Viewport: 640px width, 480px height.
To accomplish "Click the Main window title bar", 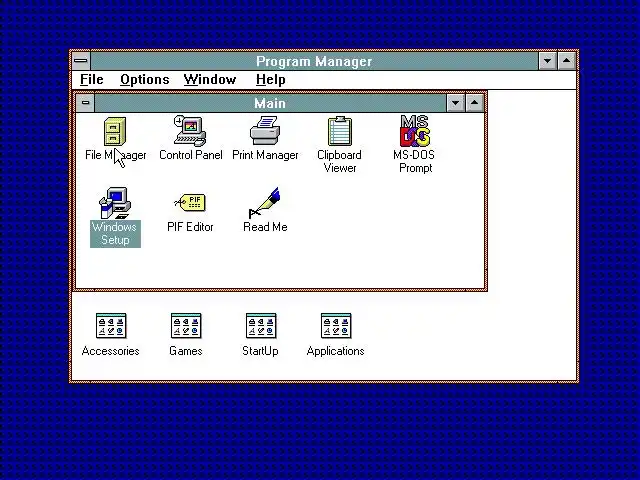I will 270,103.
